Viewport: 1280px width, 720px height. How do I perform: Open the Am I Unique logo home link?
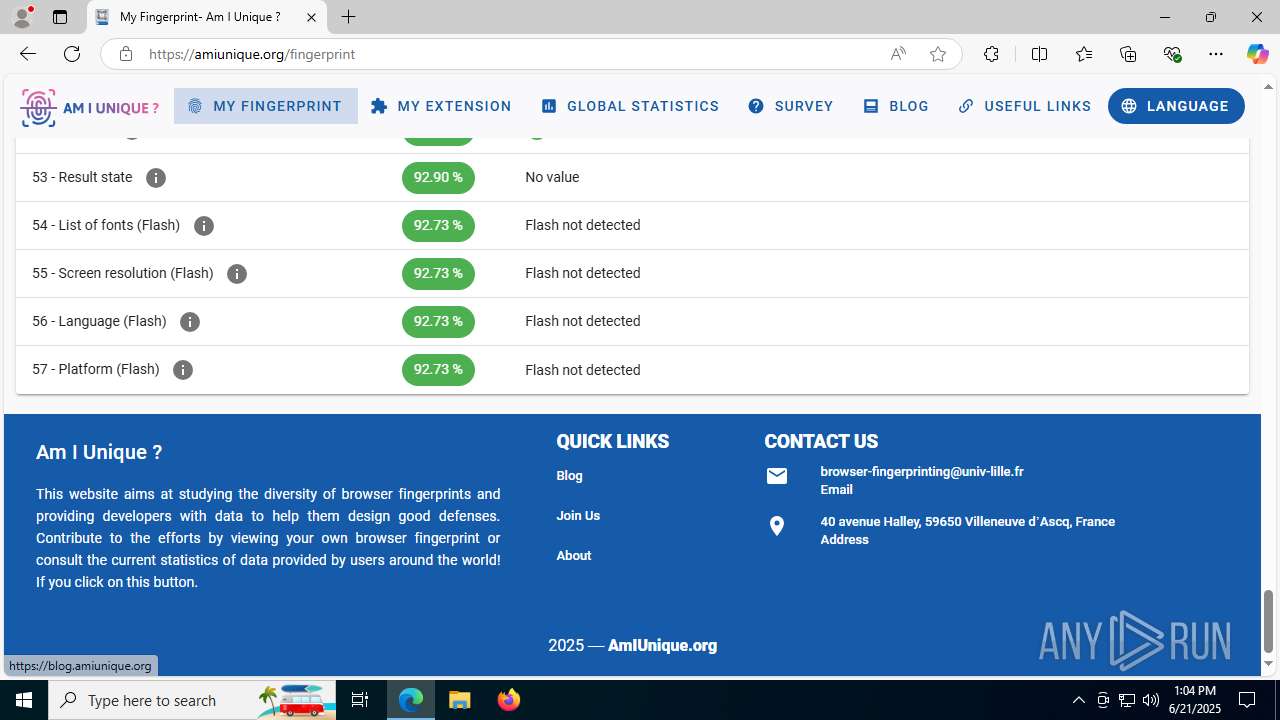(90, 107)
